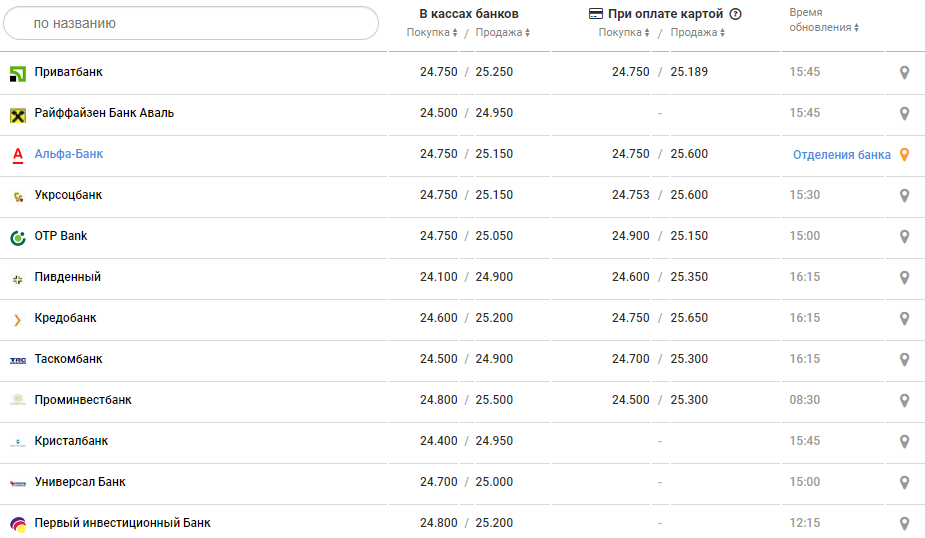Click the Отделения банка link
This screenshot has width=925, height=538.
point(841,155)
